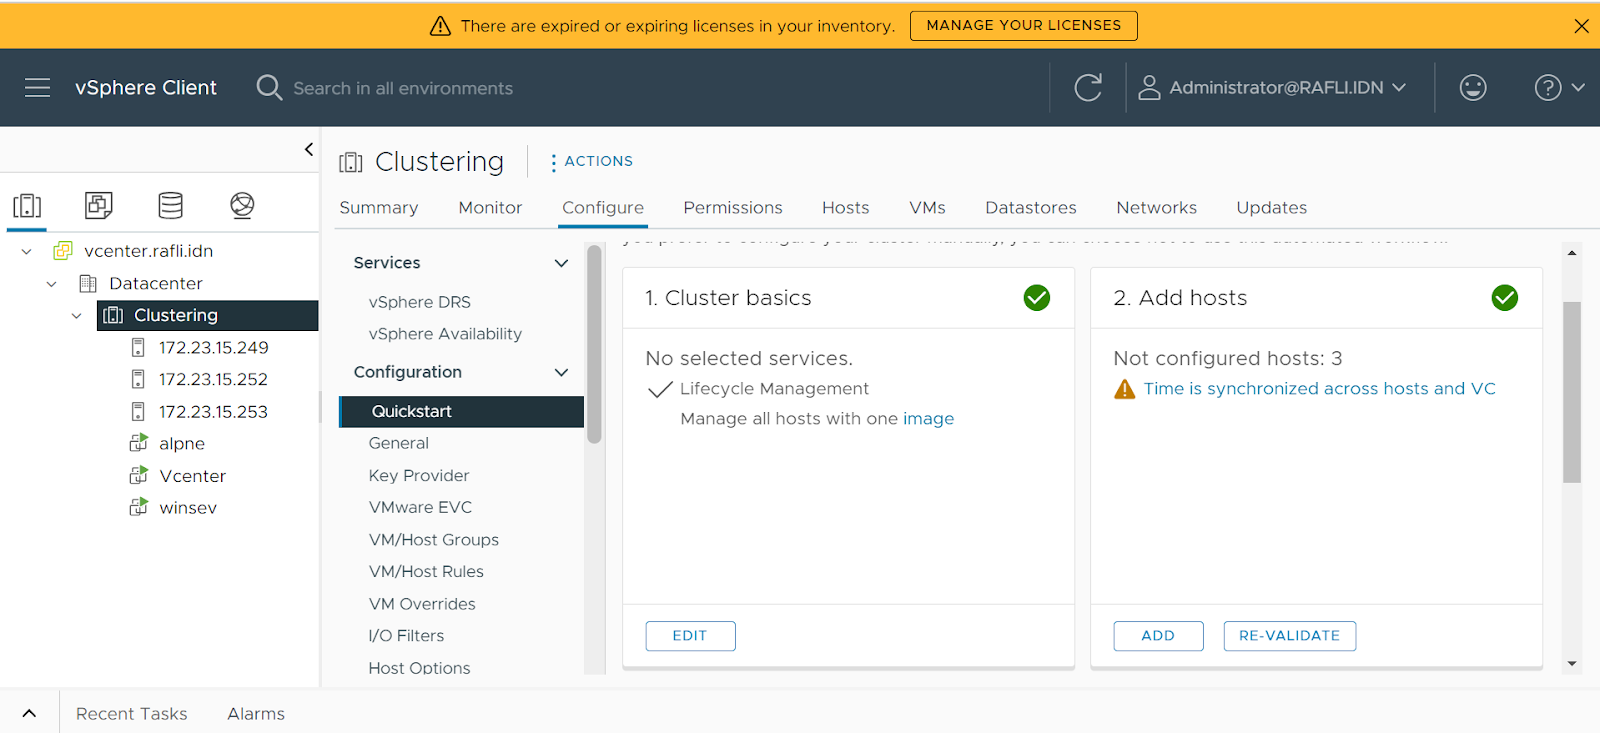
Task: Open the Datastores tab
Action: (x=1031, y=207)
